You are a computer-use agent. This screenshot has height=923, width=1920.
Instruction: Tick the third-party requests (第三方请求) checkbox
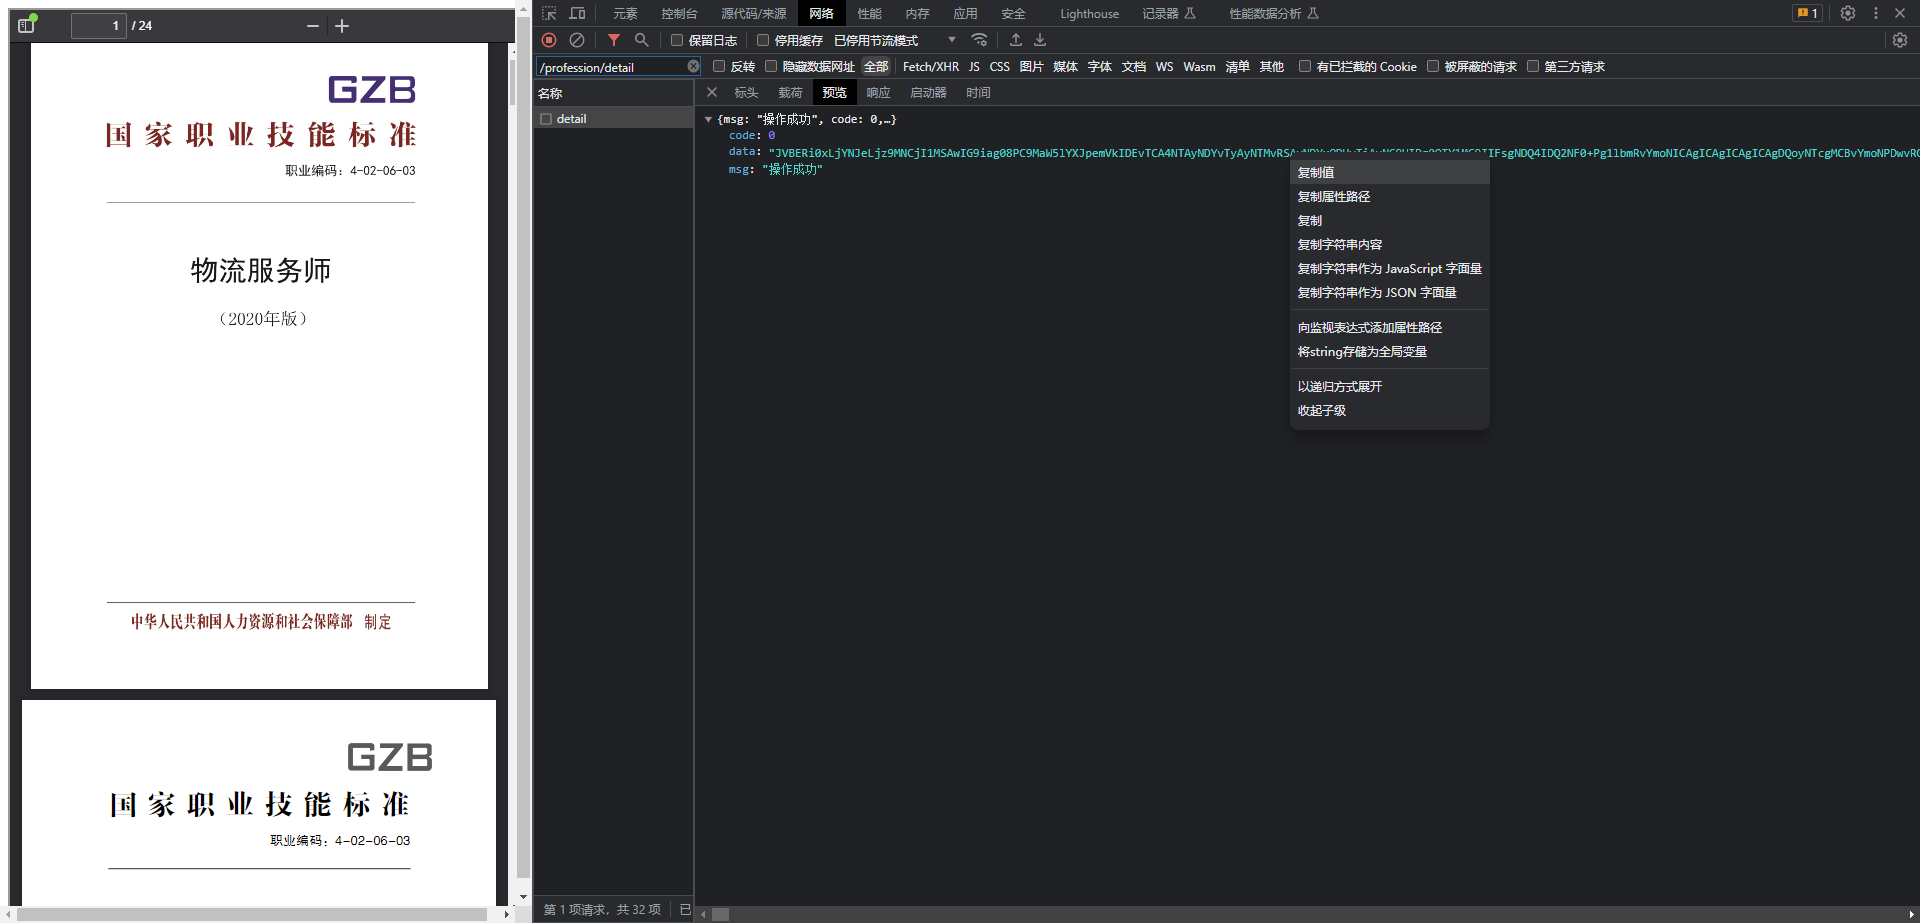pyautogui.click(x=1533, y=66)
